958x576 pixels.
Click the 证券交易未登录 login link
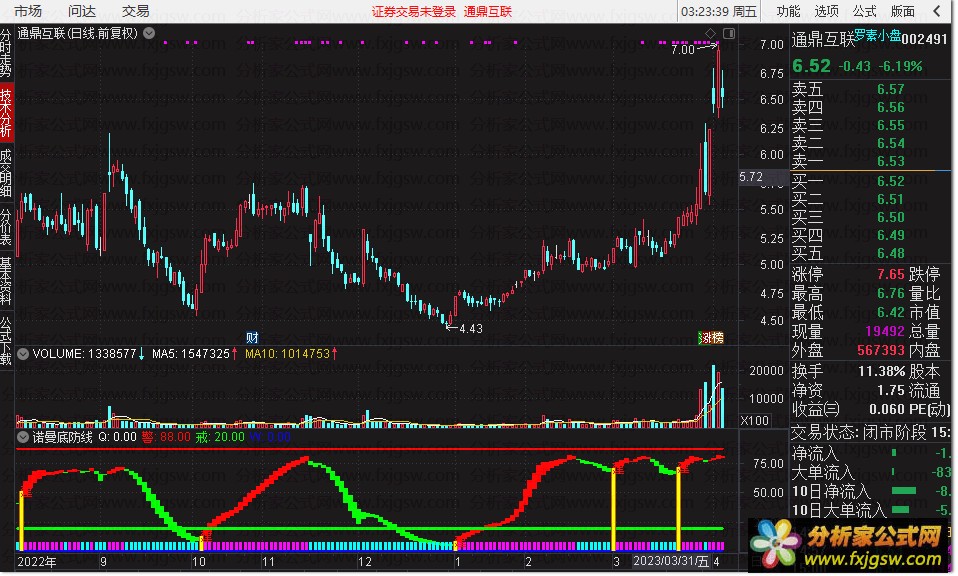click(414, 11)
